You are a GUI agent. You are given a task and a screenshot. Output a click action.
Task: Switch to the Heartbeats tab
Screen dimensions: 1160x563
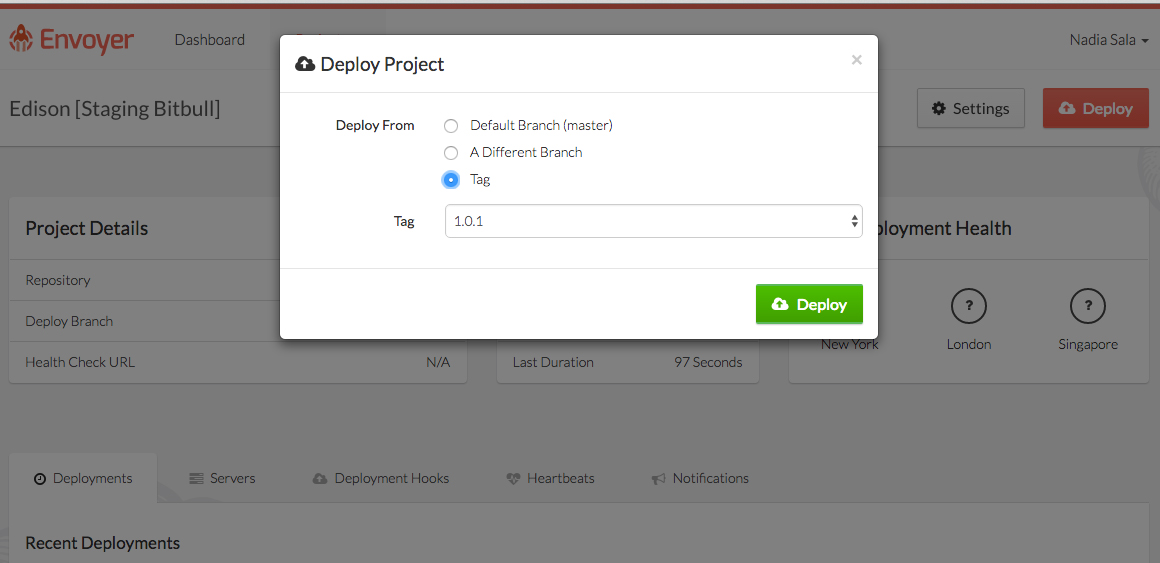550,479
